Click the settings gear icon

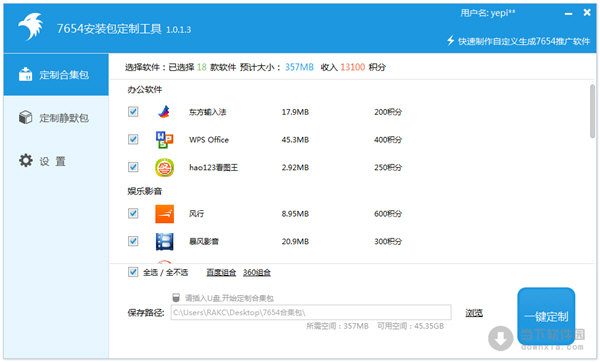[26, 160]
